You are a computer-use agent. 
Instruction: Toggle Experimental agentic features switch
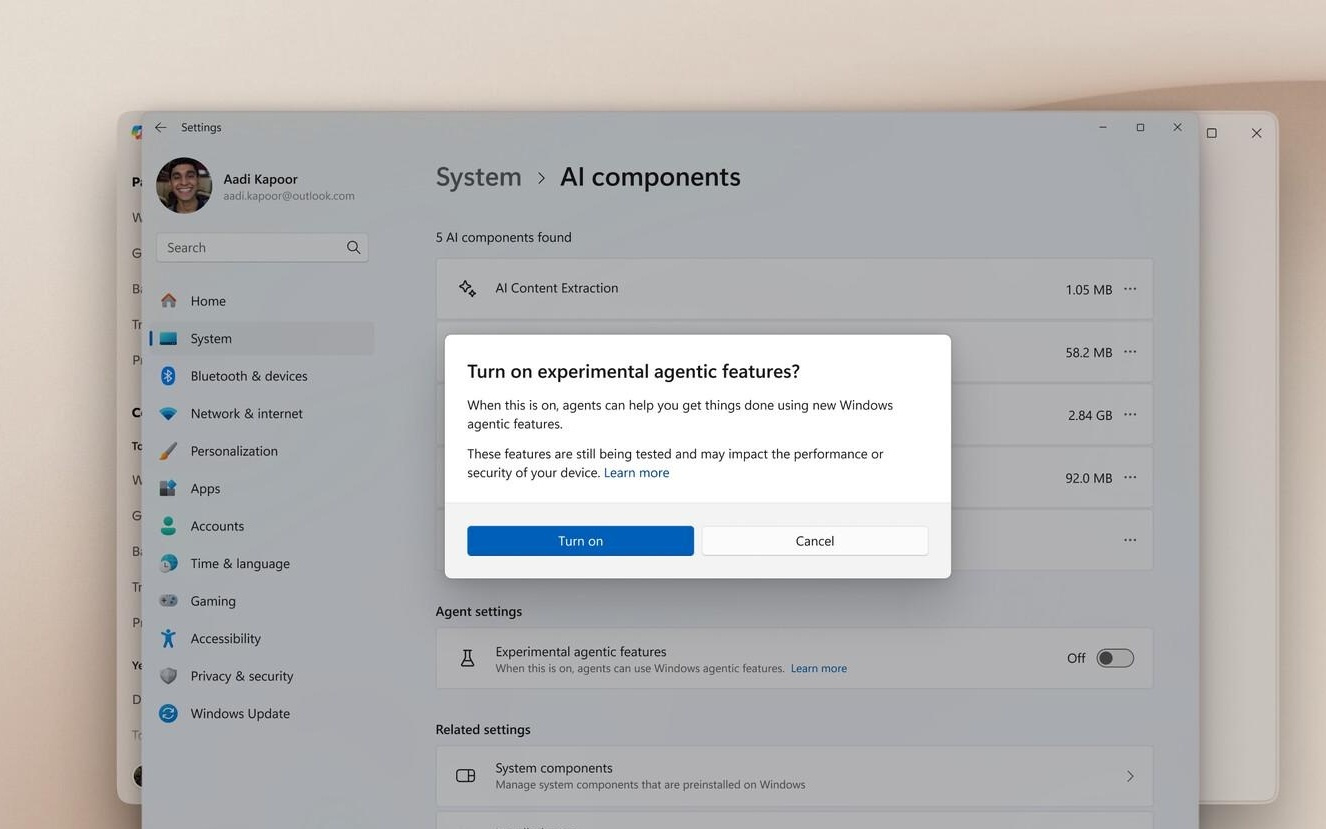(x=1114, y=658)
